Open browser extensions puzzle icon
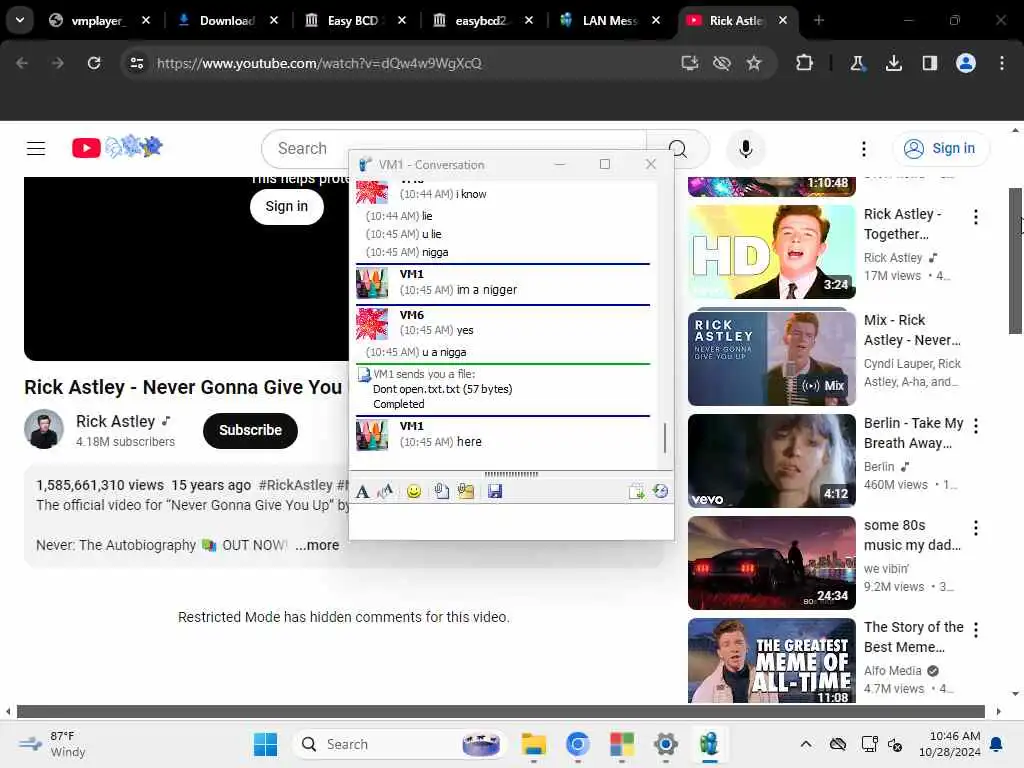 click(805, 63)
